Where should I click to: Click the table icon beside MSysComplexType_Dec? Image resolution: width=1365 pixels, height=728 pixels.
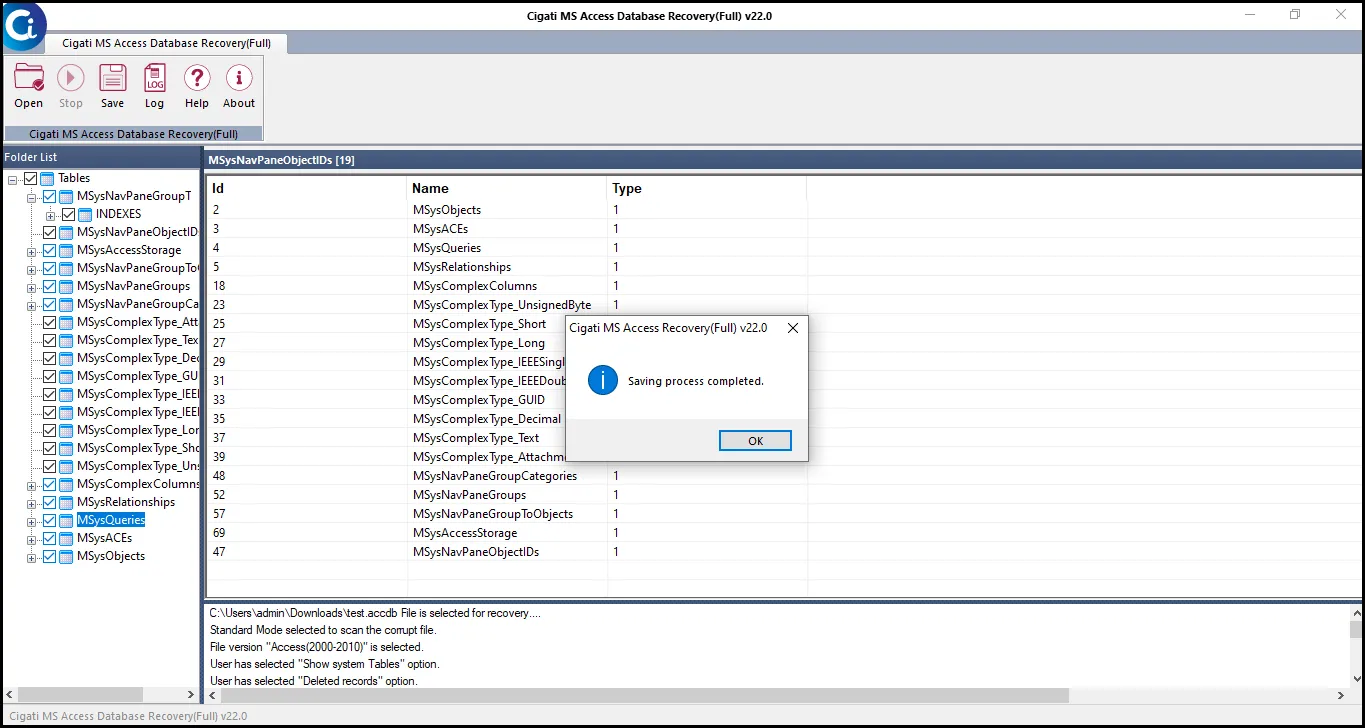coord(66,358)
